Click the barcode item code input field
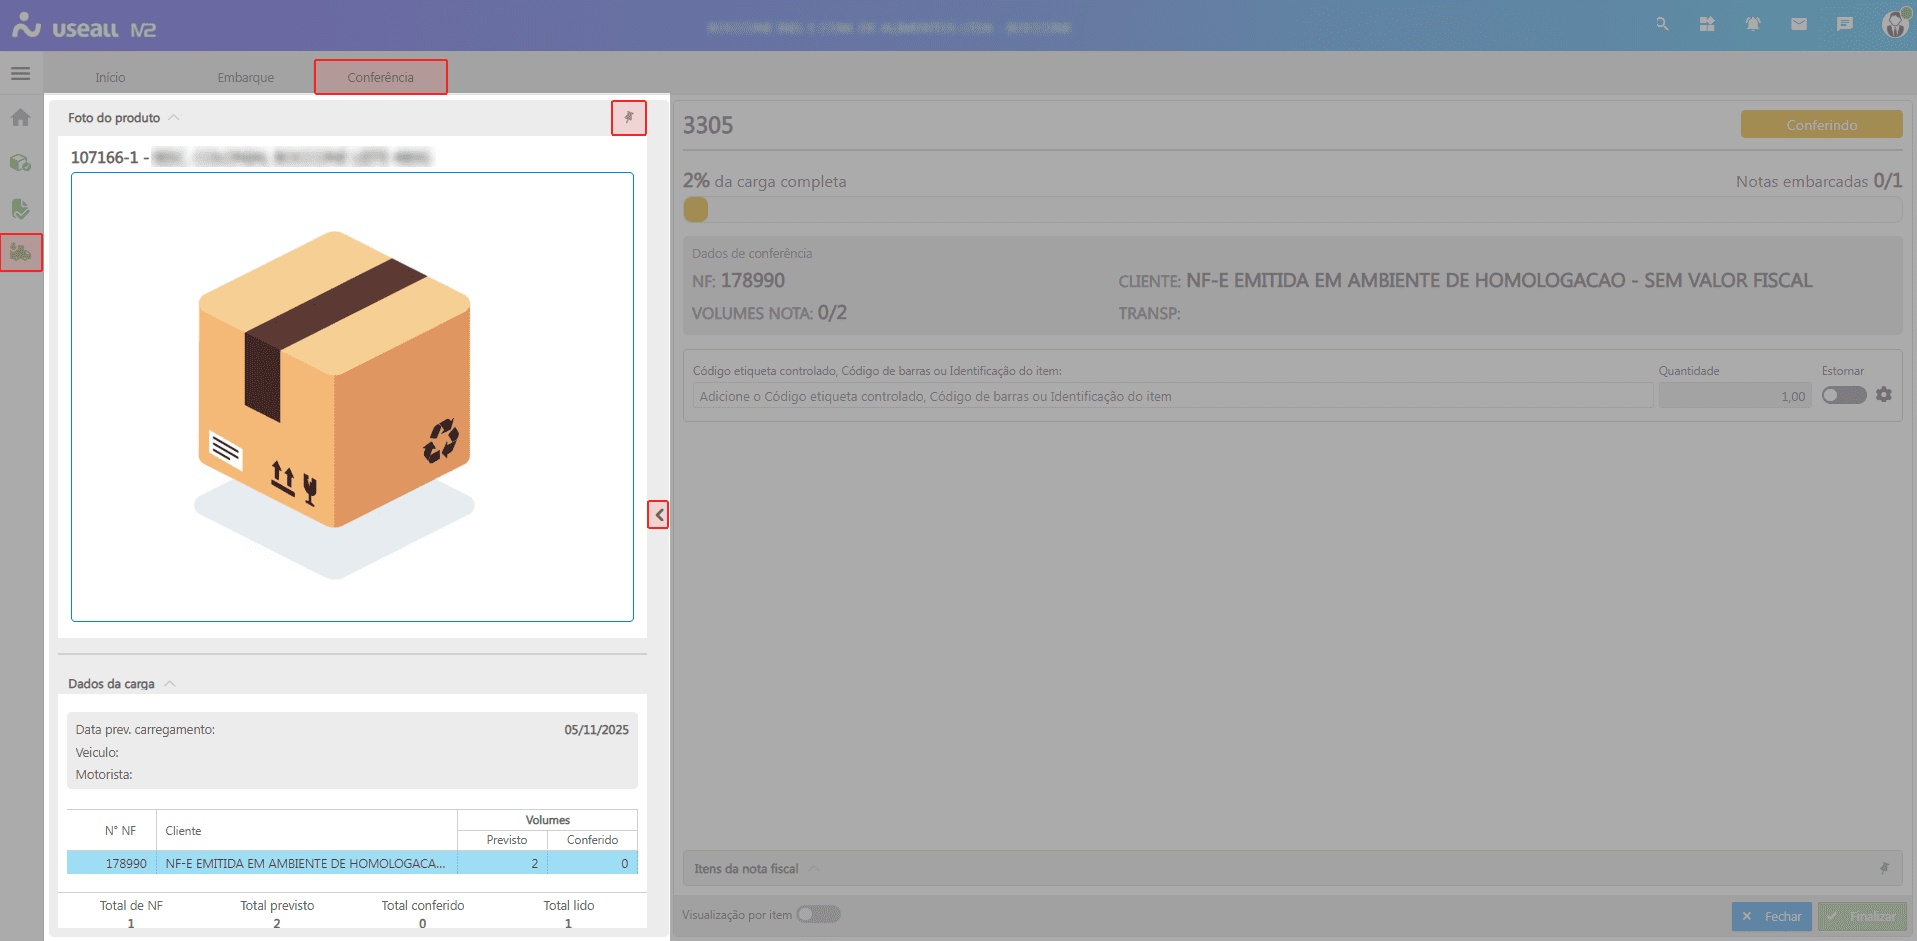Viewport: 1917px width, 941px height. pos(1172,396)
